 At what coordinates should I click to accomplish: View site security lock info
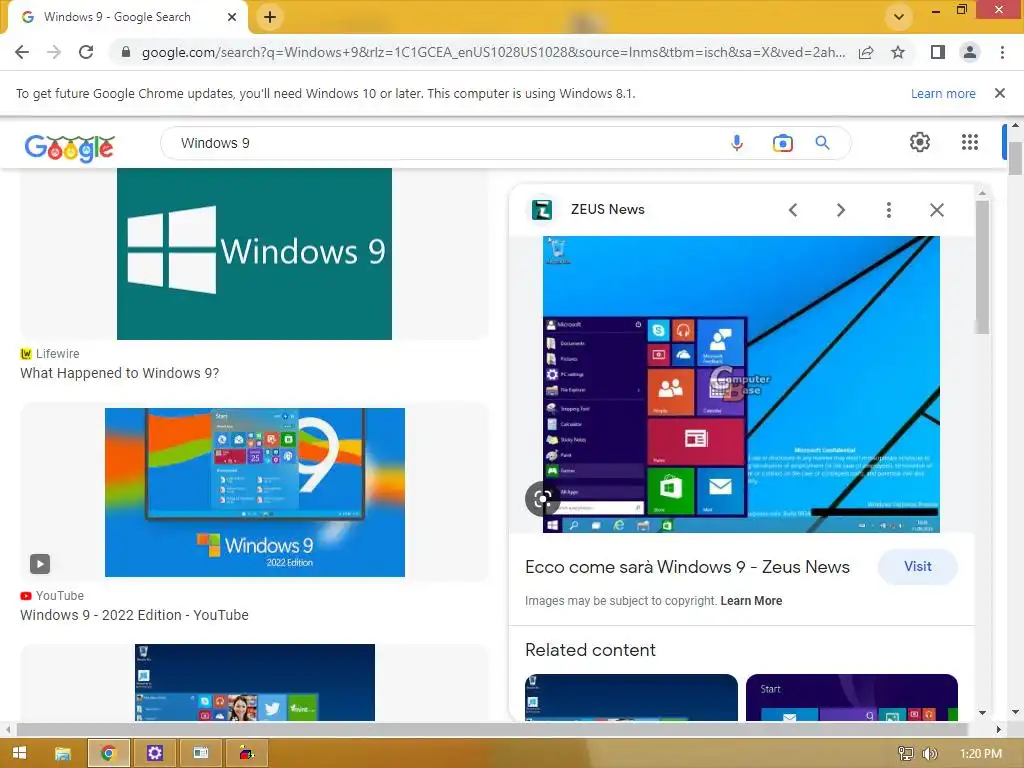126,52
